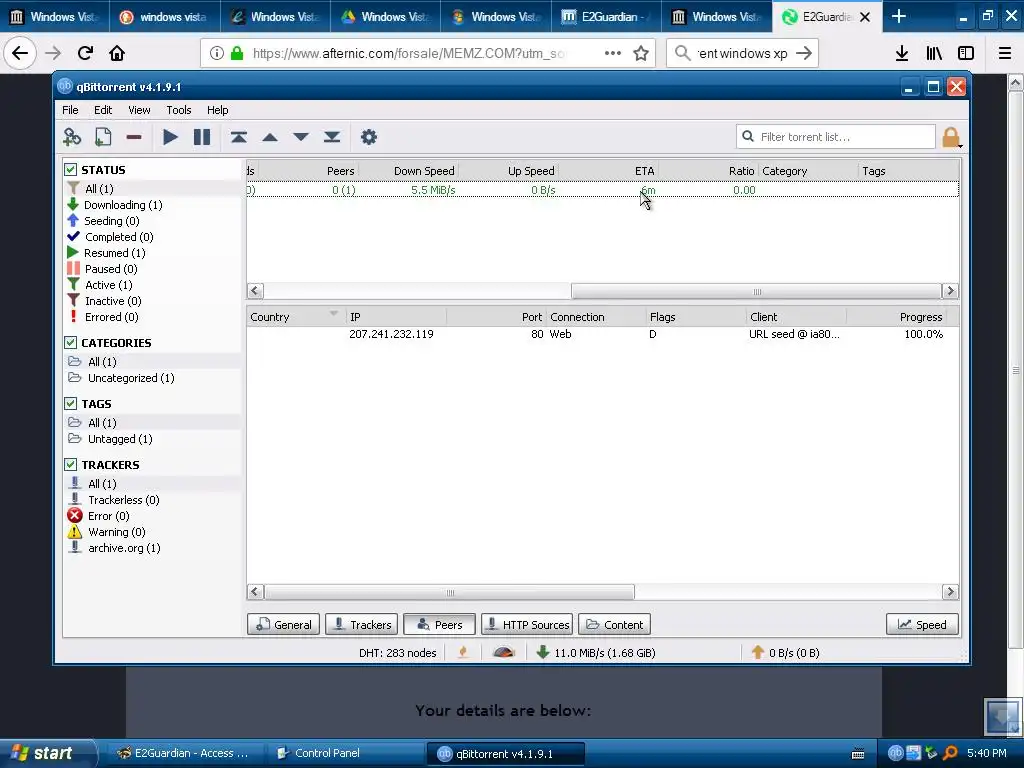Click the Add Torrent Link toolbar icon

[72, 137]
